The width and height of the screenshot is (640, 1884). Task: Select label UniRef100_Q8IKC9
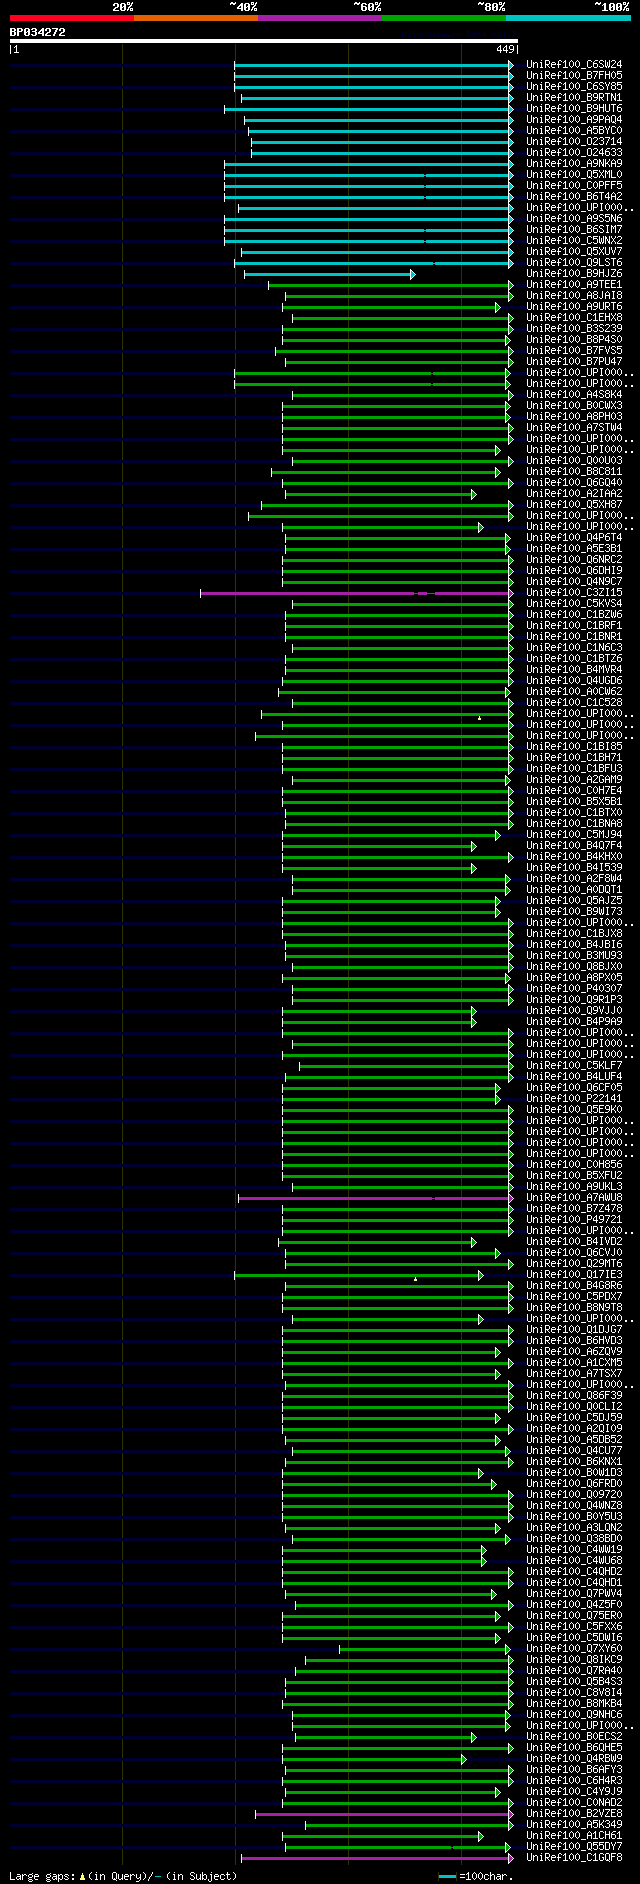pos(574,1660)
